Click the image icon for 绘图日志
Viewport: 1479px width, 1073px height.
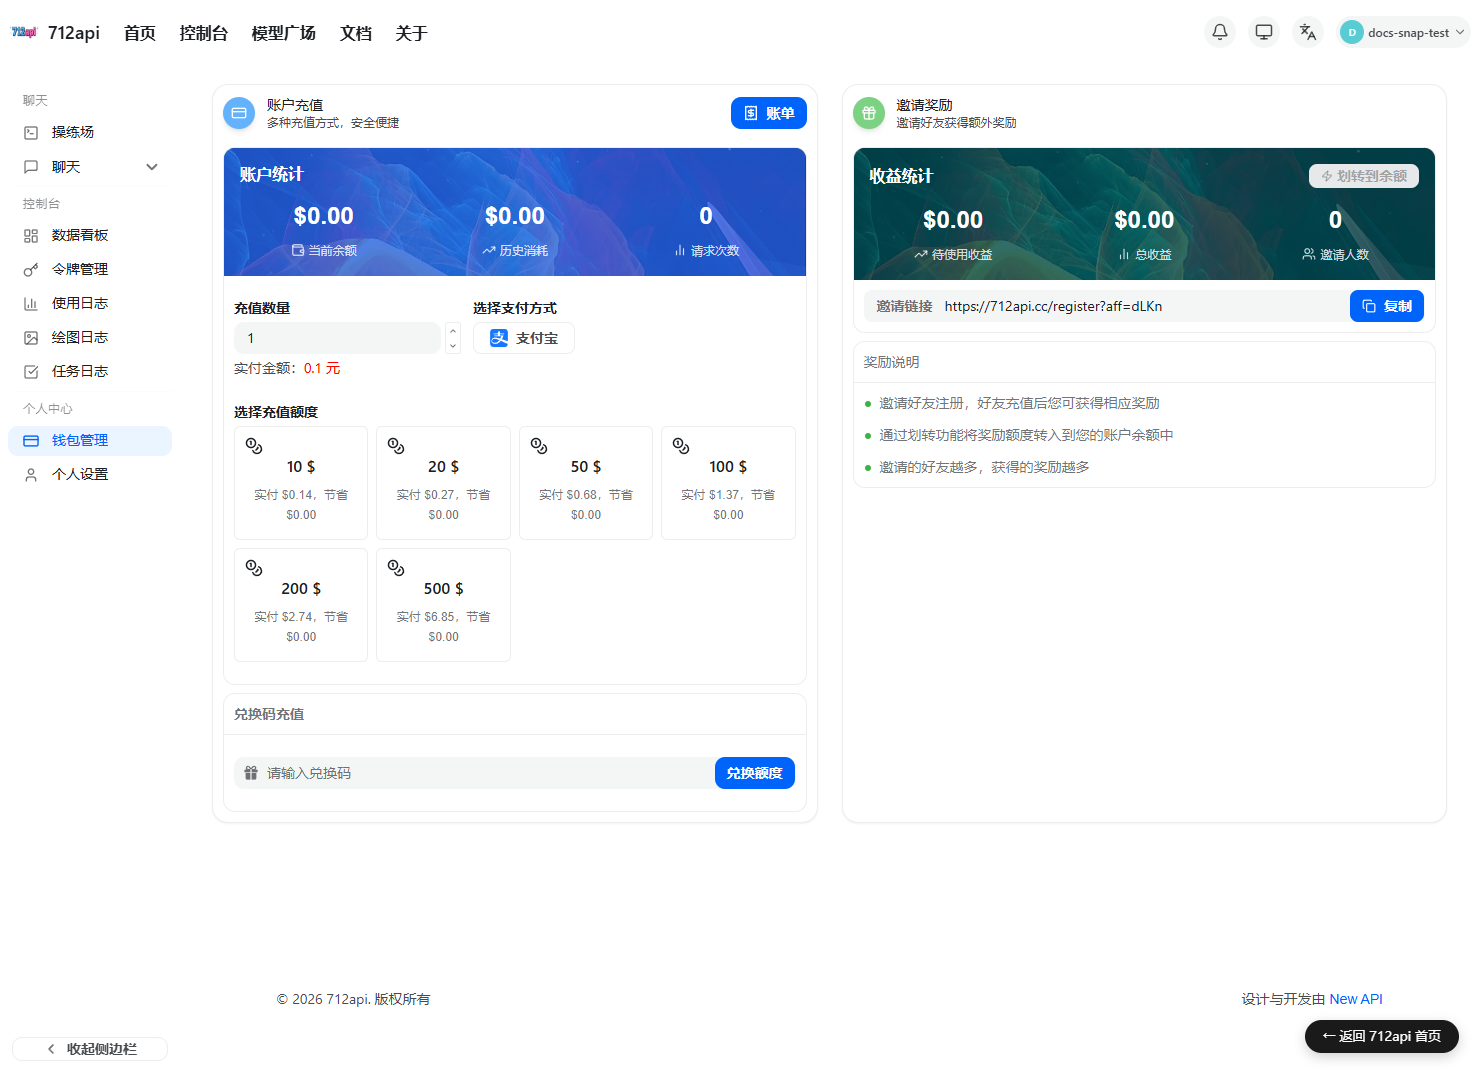tap(31, 337)
